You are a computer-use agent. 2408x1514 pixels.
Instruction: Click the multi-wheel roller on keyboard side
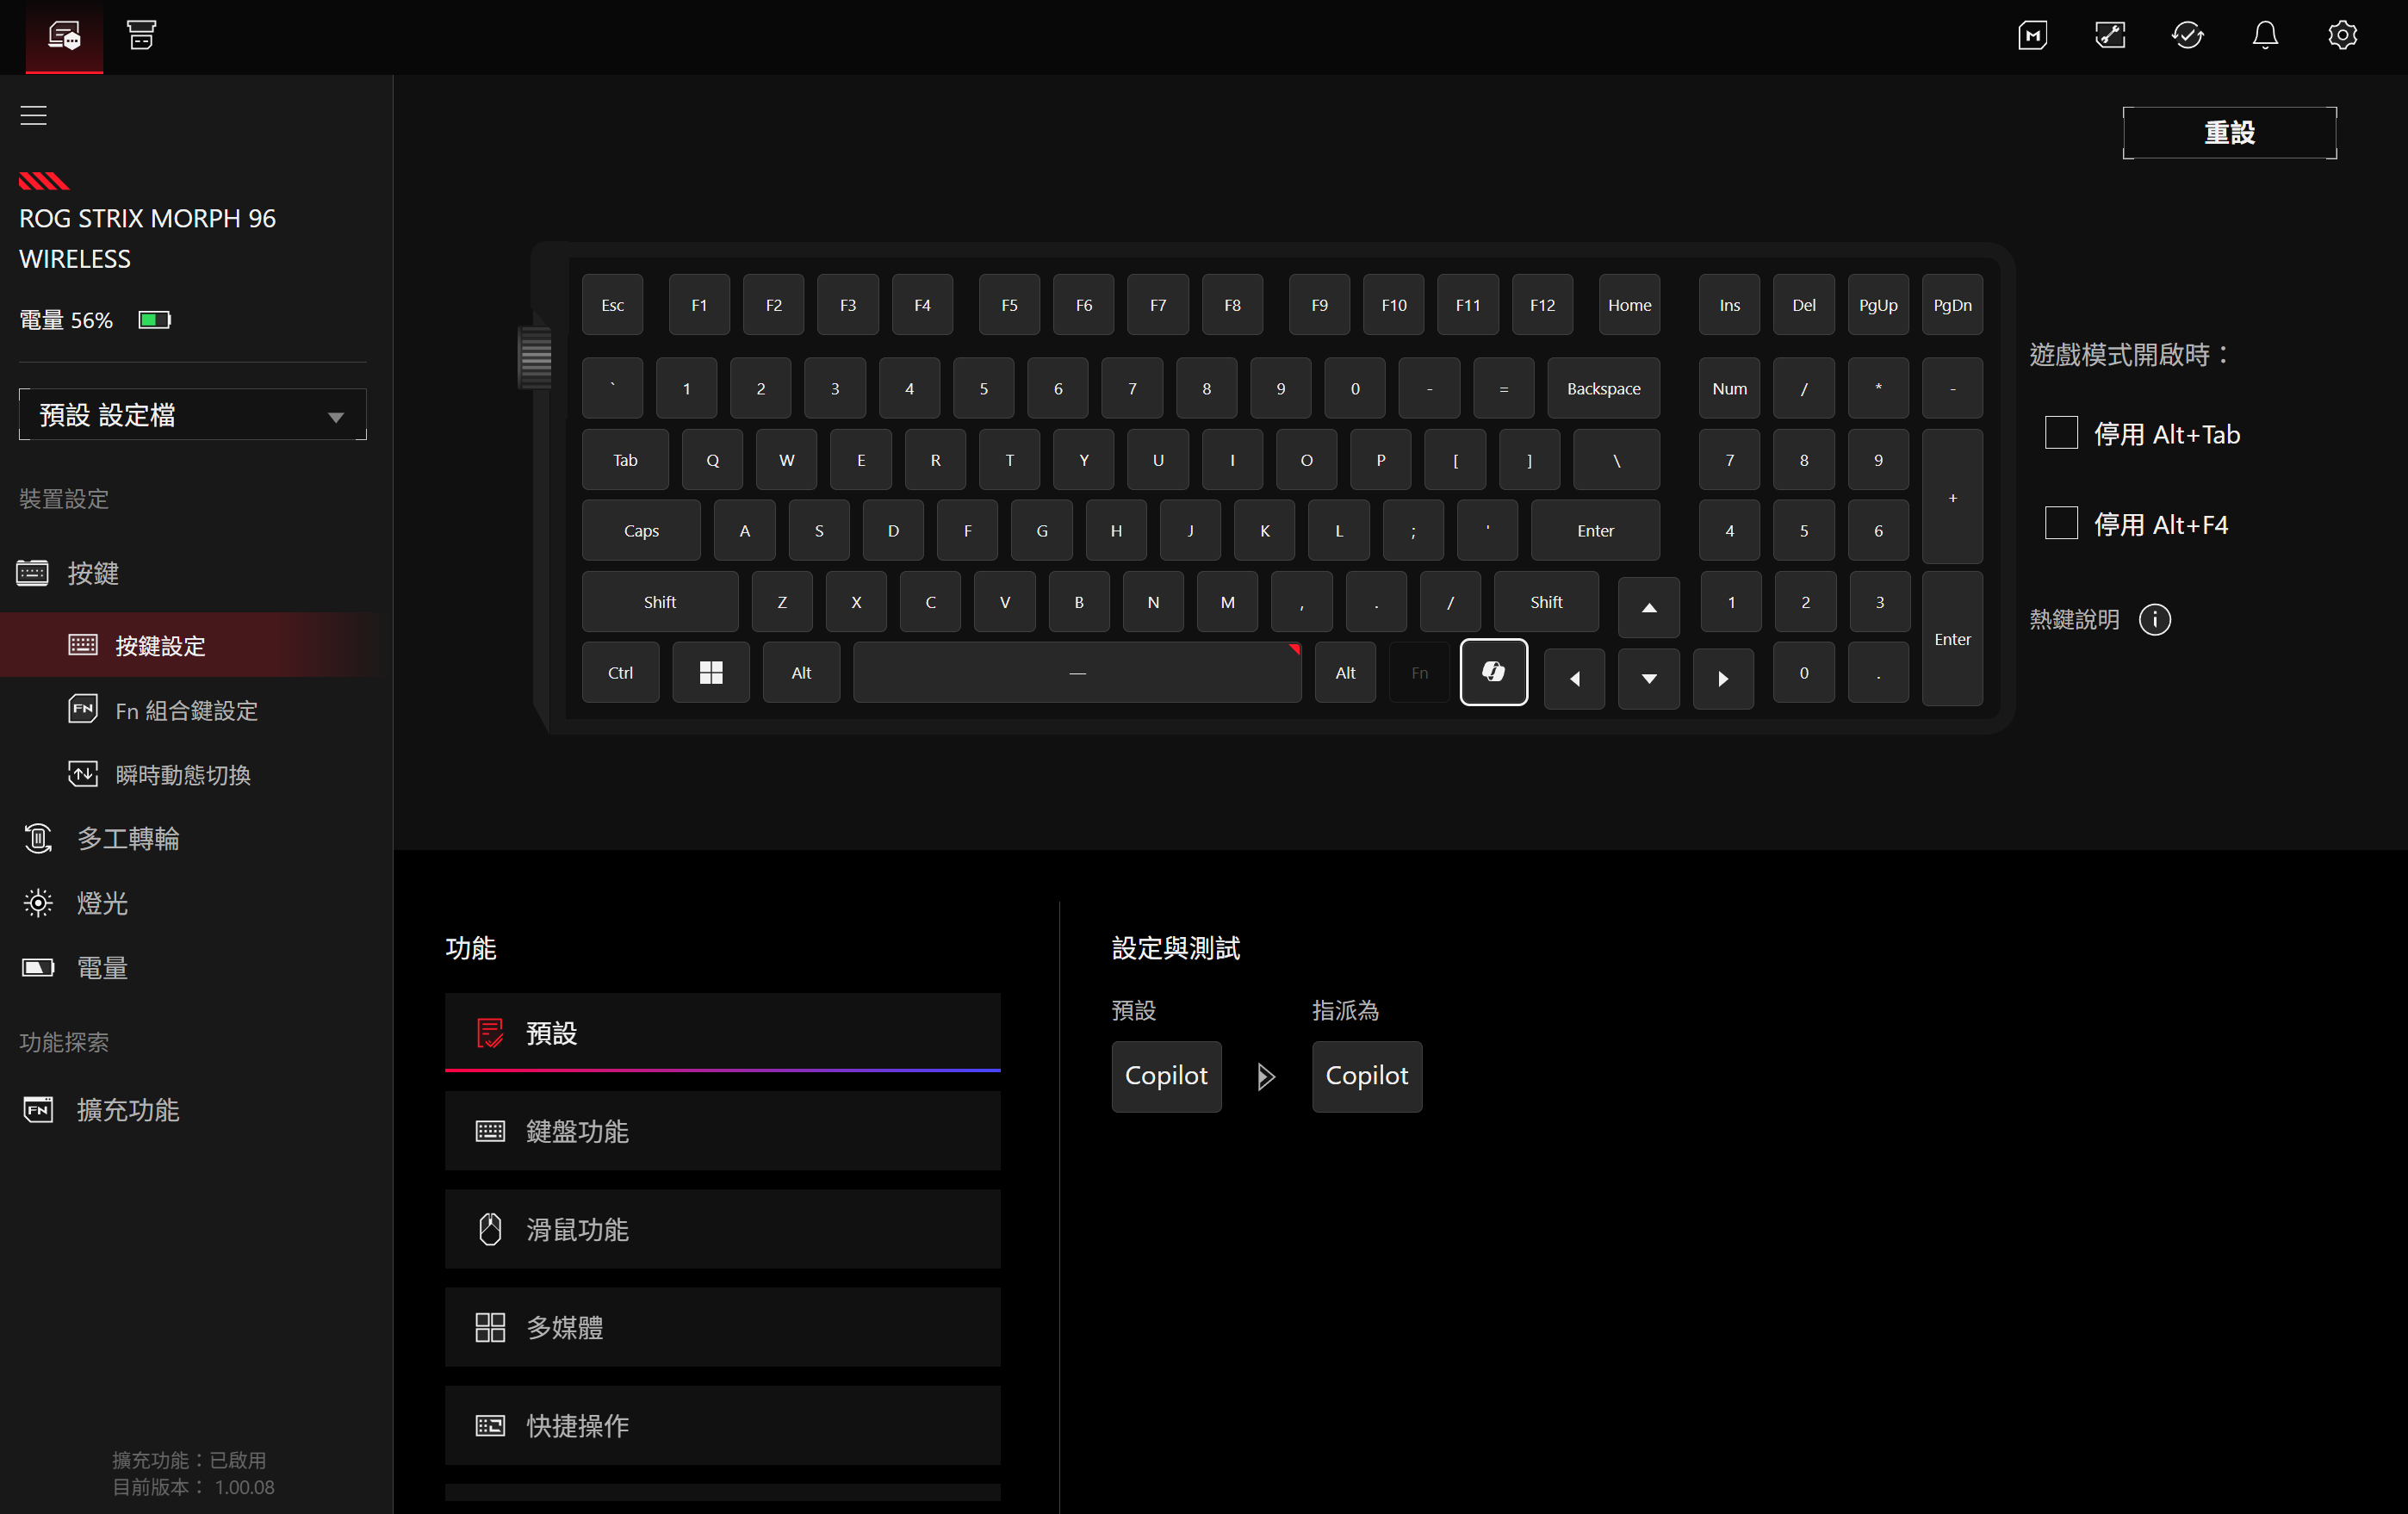(x=535, y=357)
